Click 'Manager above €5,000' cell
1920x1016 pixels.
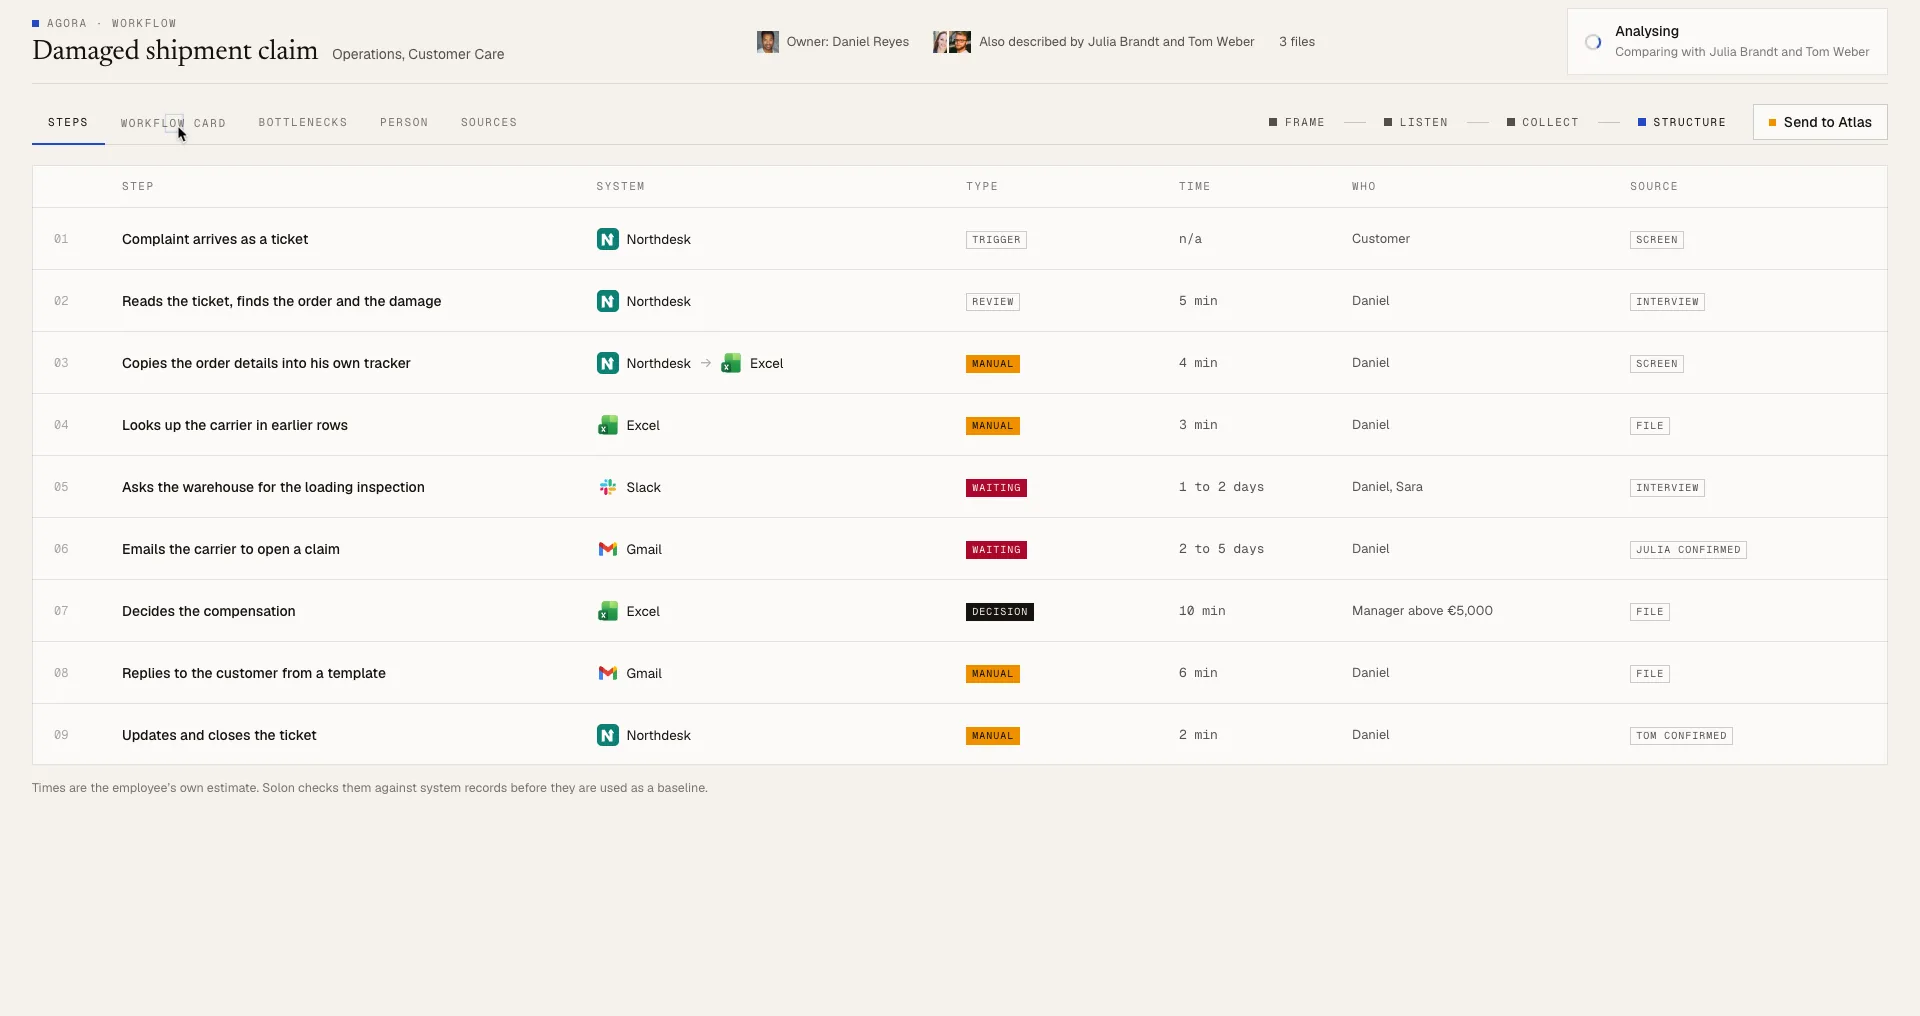(x=1422, y=611)
